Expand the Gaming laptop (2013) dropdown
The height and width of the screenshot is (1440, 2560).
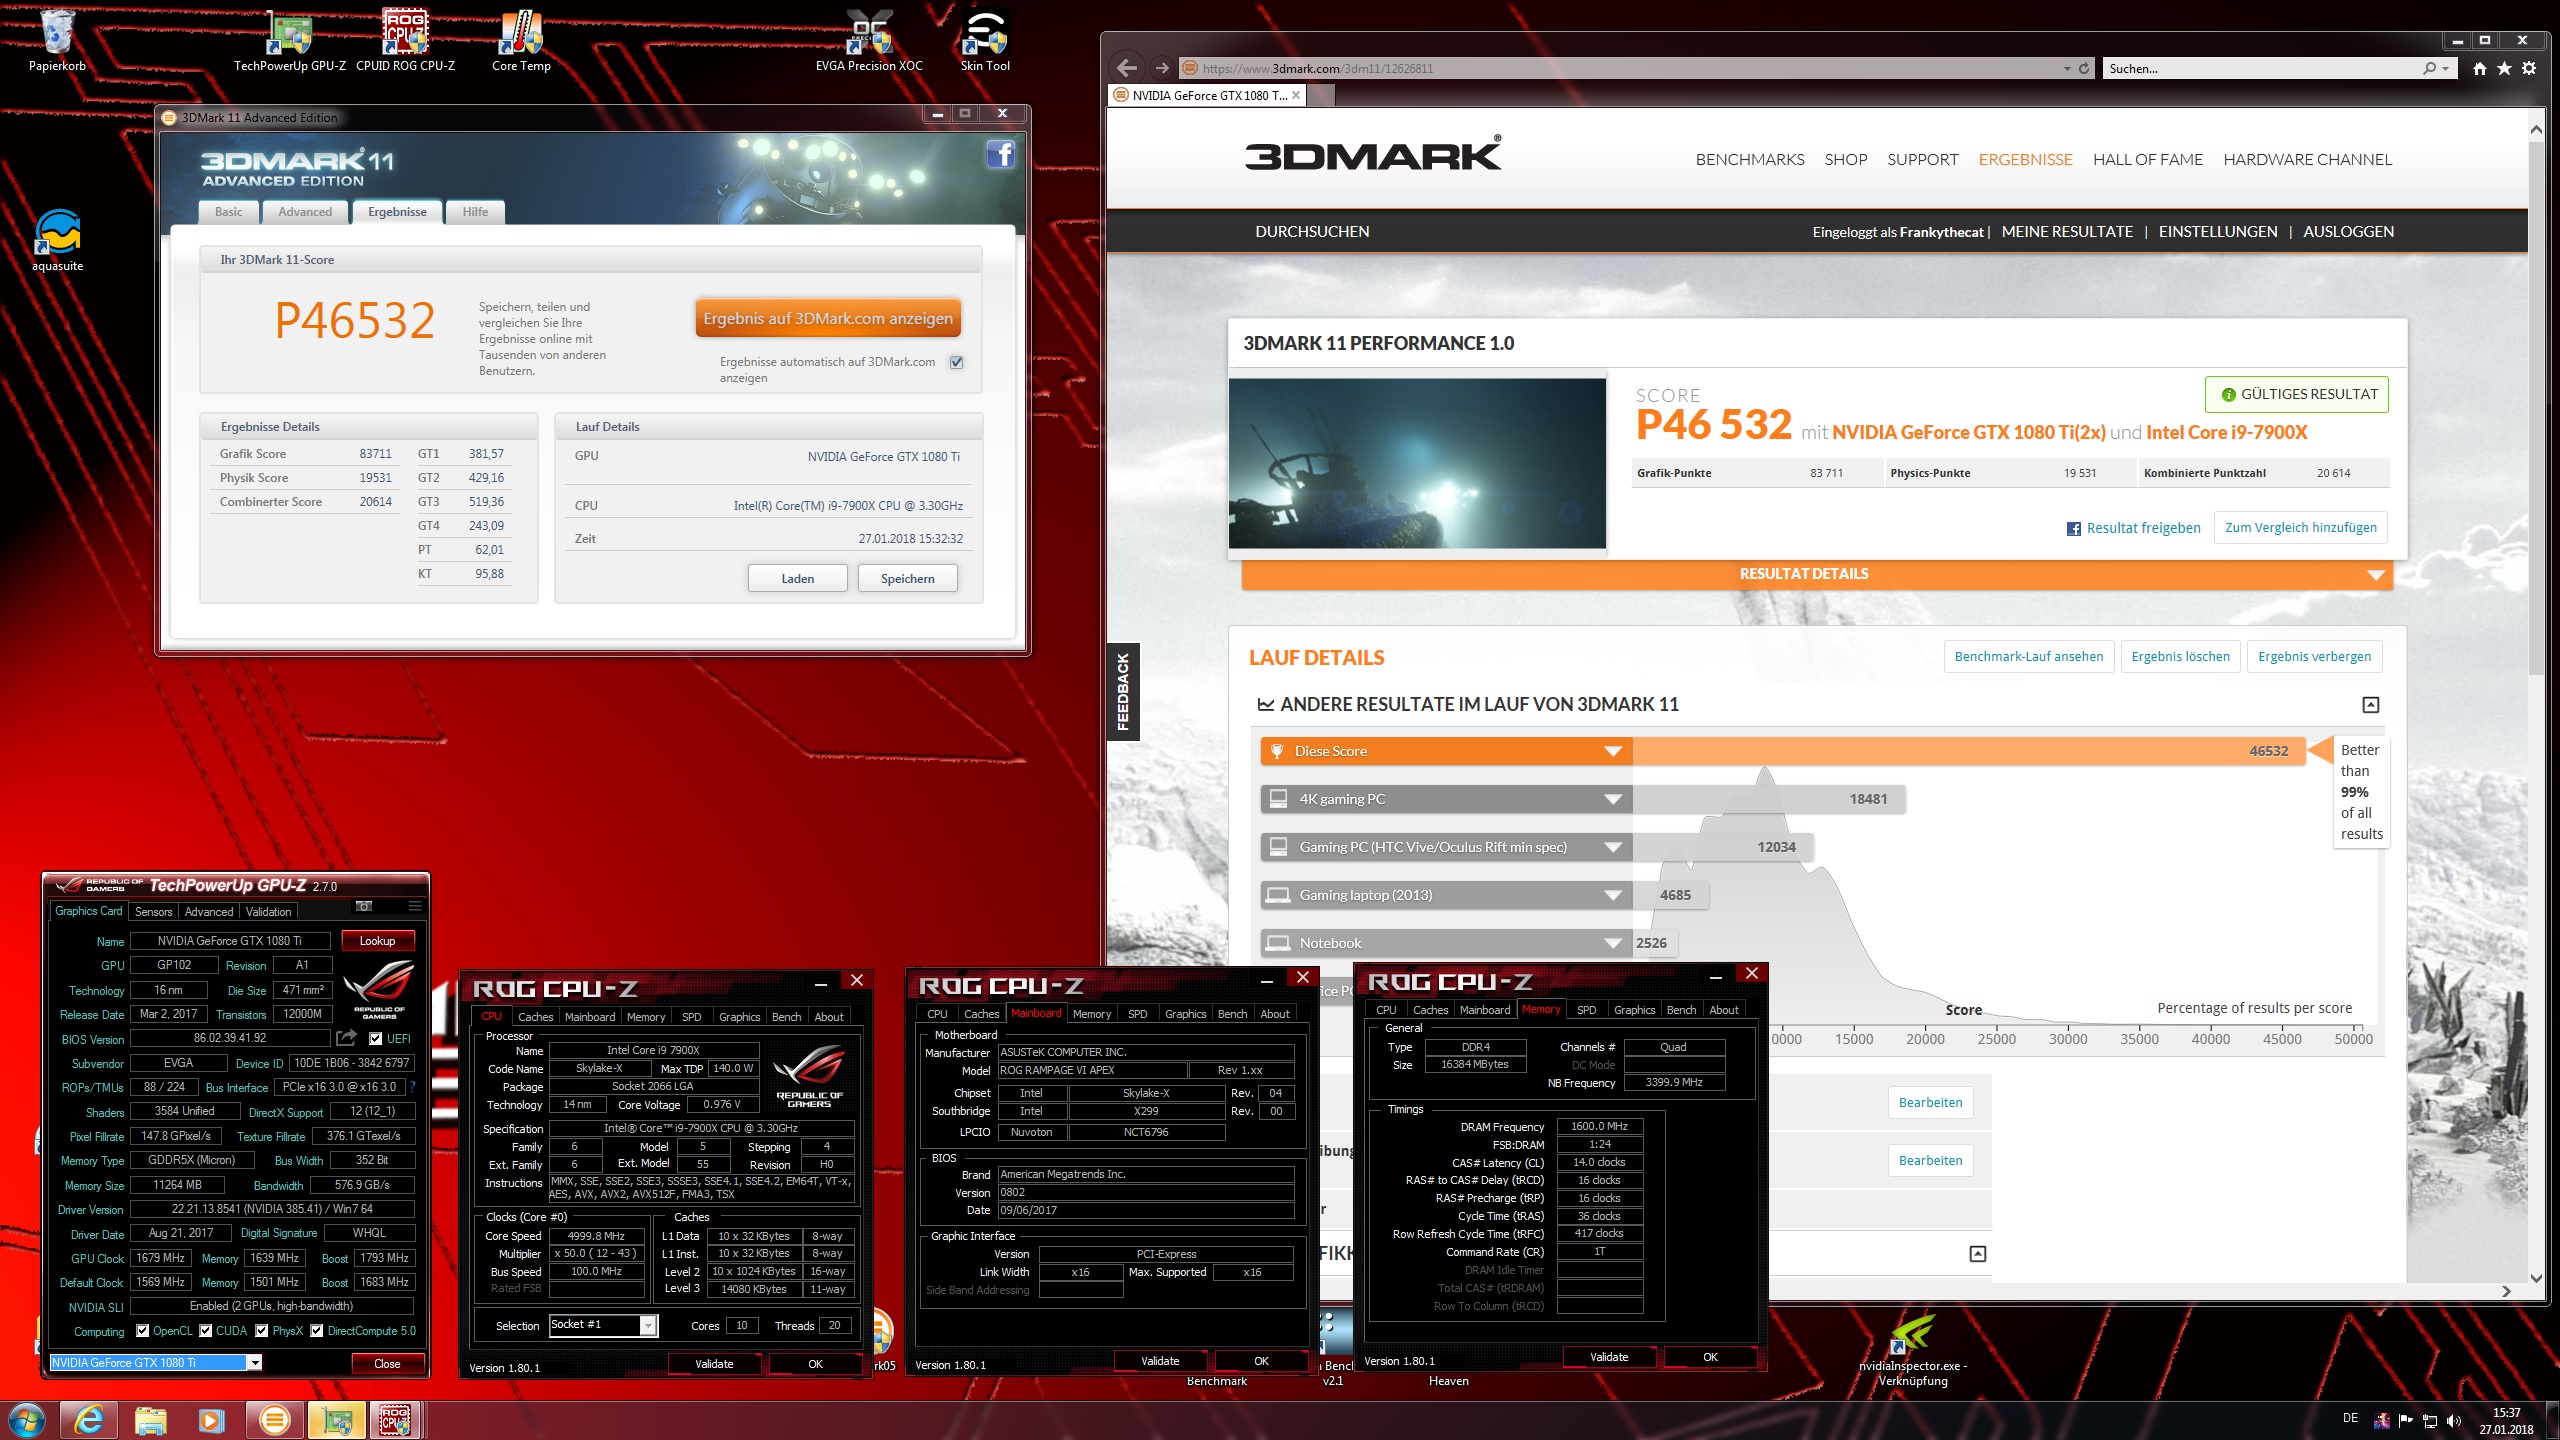(x=1612, y=895)
